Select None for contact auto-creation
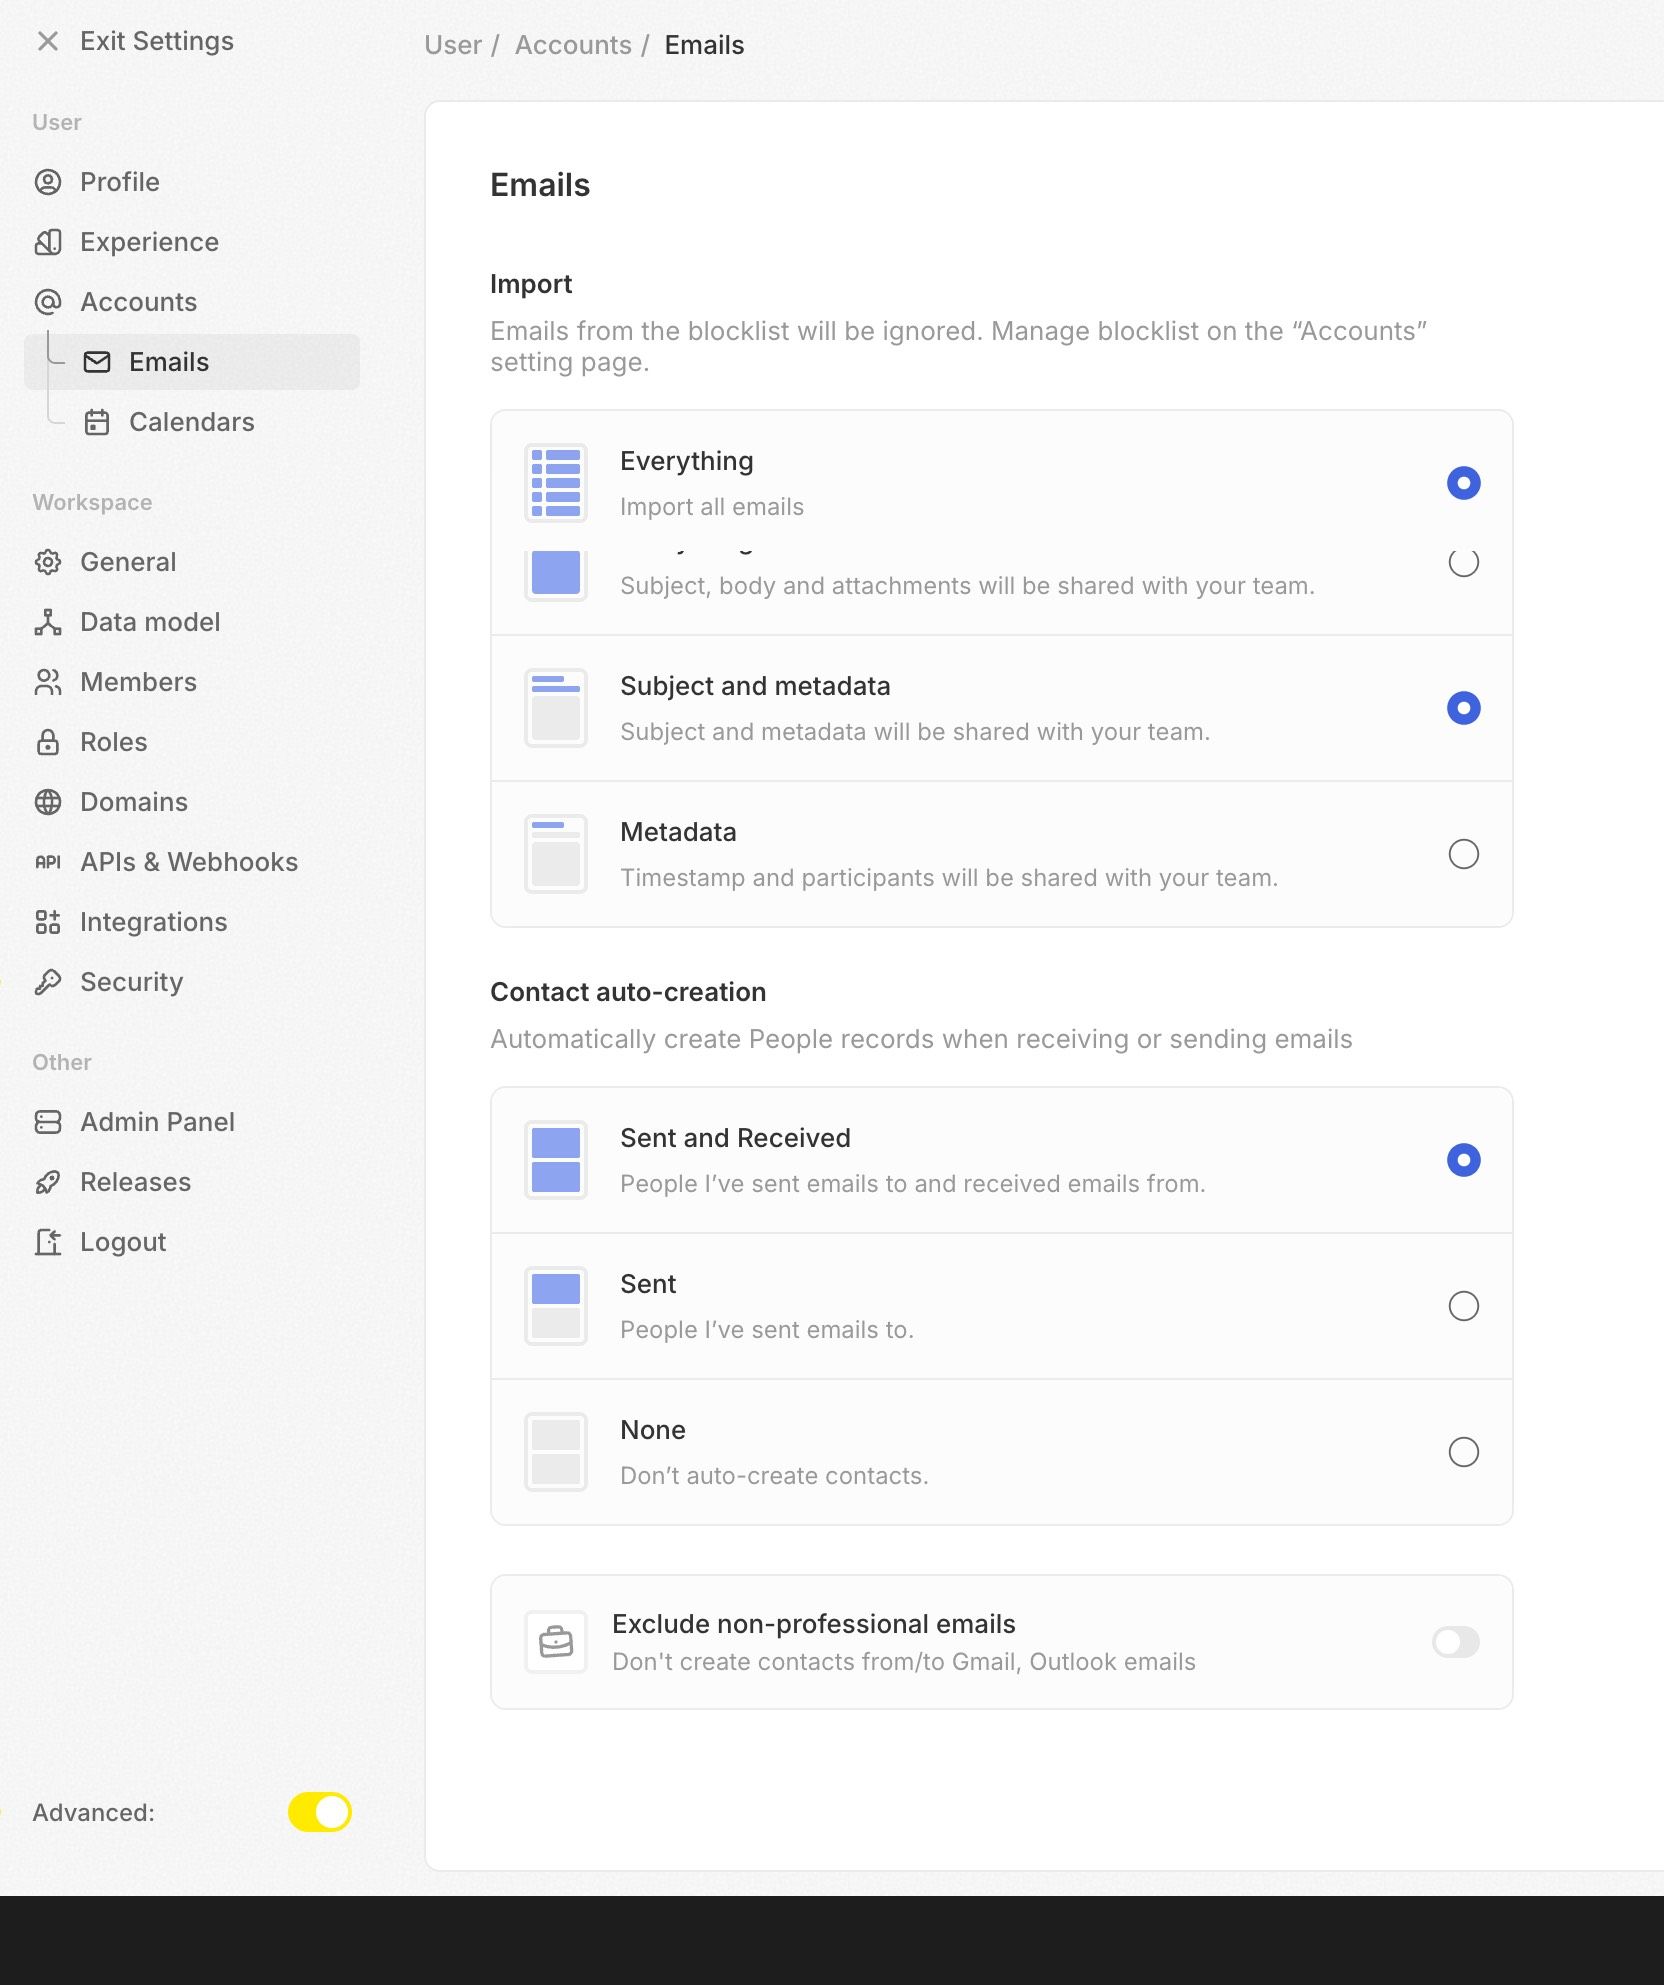 pos(1463,1452)
